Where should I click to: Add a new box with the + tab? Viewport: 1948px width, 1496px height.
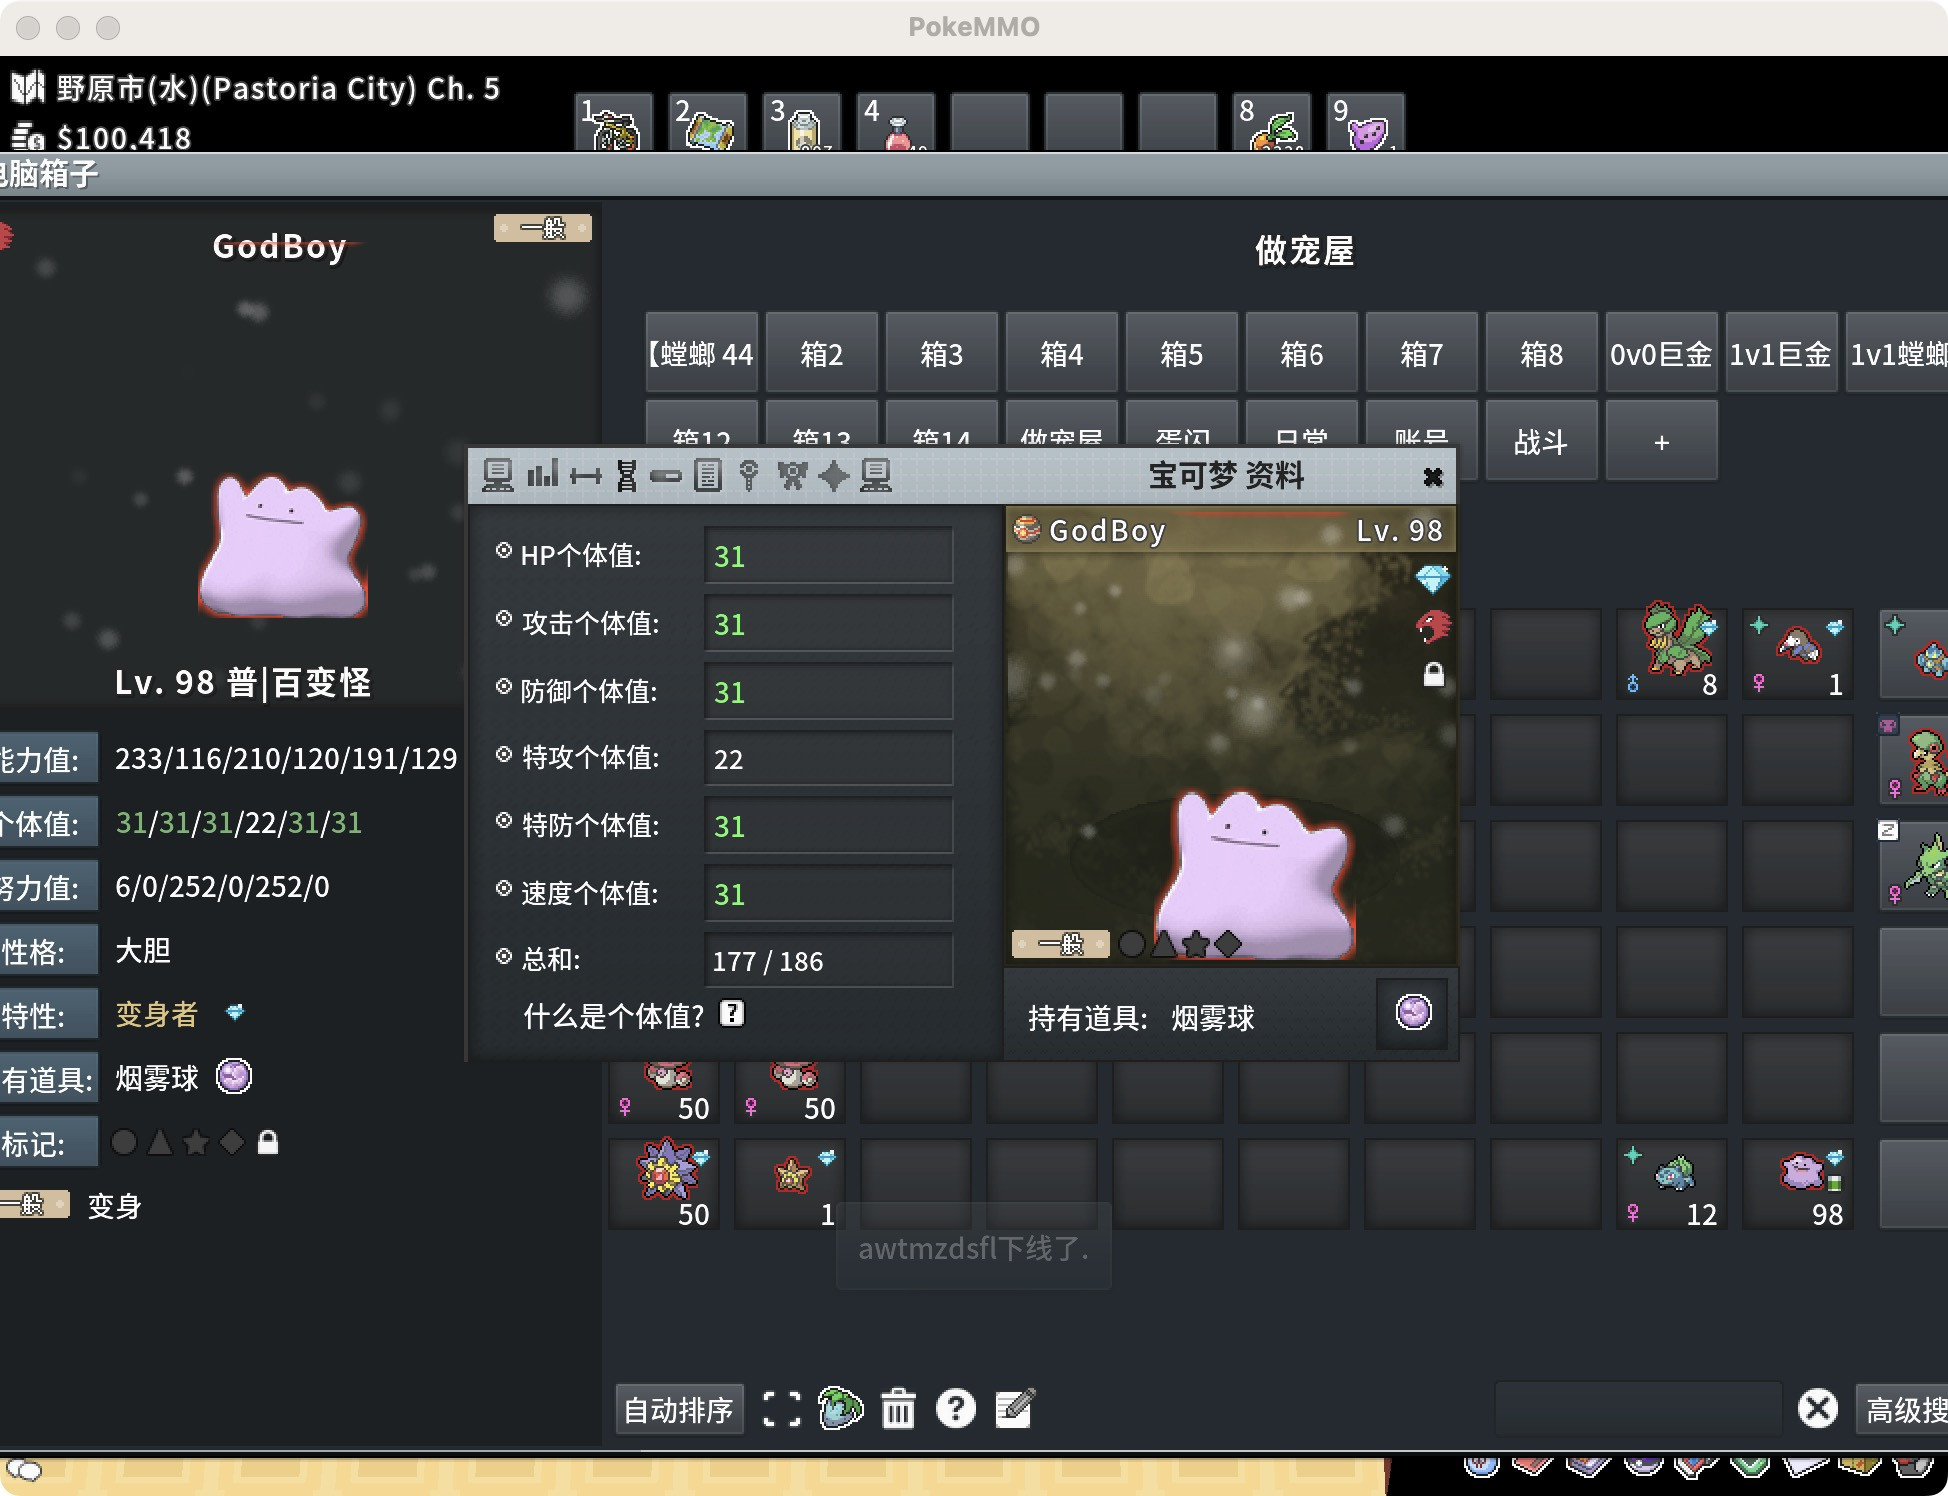click(x=1662, y=441)
